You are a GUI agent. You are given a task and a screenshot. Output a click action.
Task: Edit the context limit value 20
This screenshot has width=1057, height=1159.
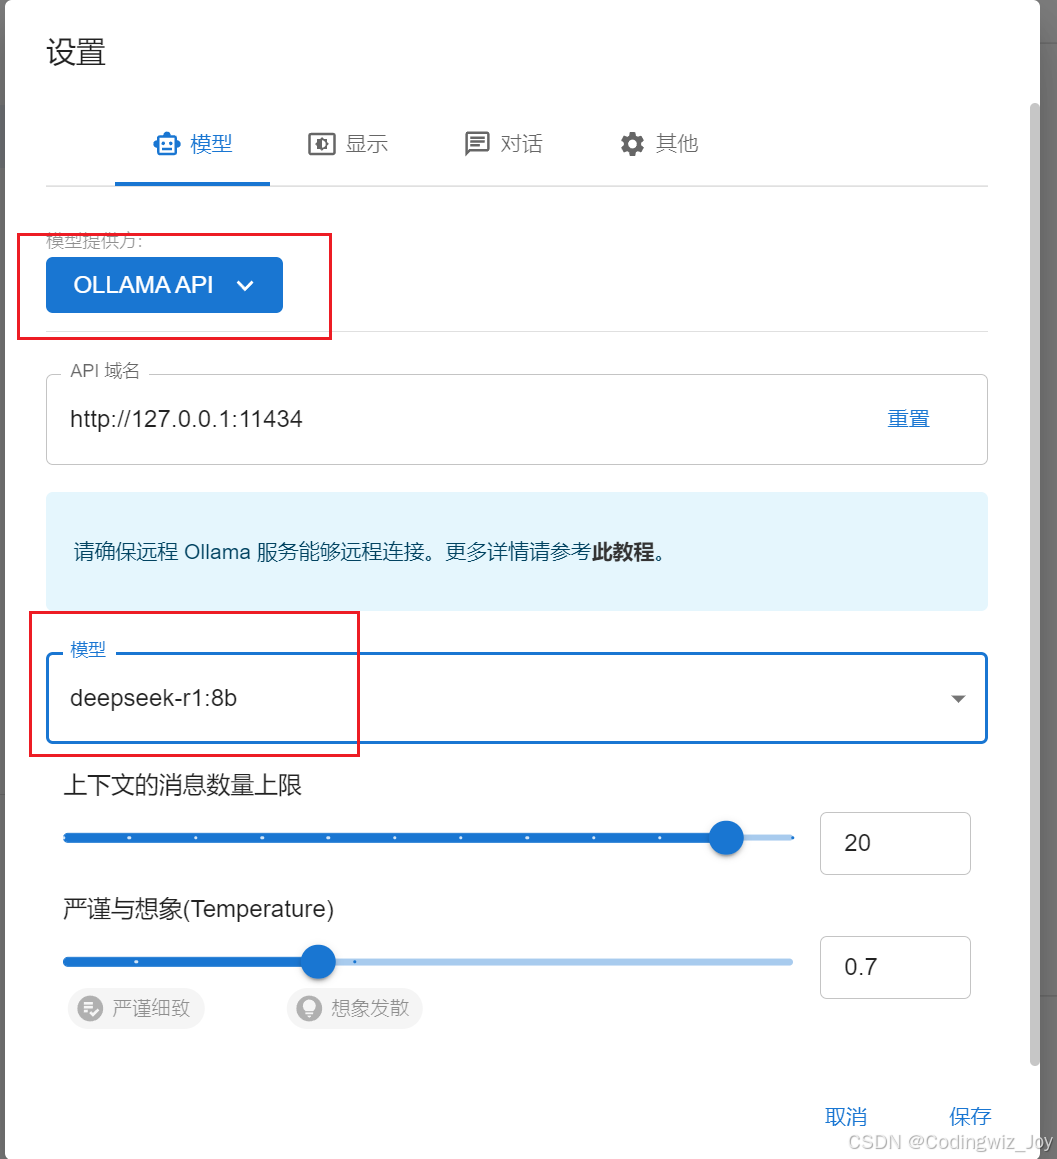tap(895, 843)
